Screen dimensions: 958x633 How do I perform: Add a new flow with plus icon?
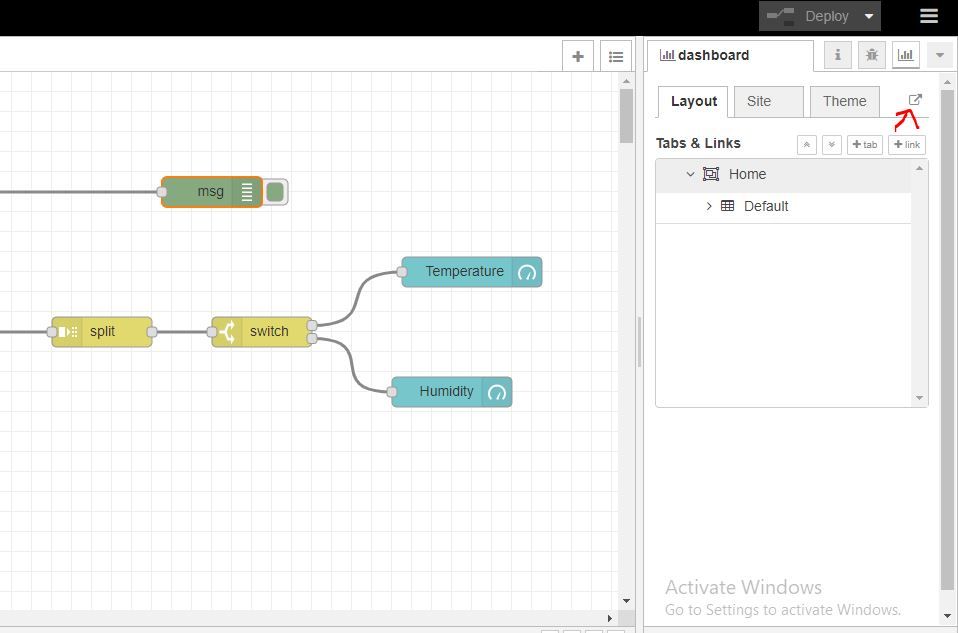click(x=577, y=57)
